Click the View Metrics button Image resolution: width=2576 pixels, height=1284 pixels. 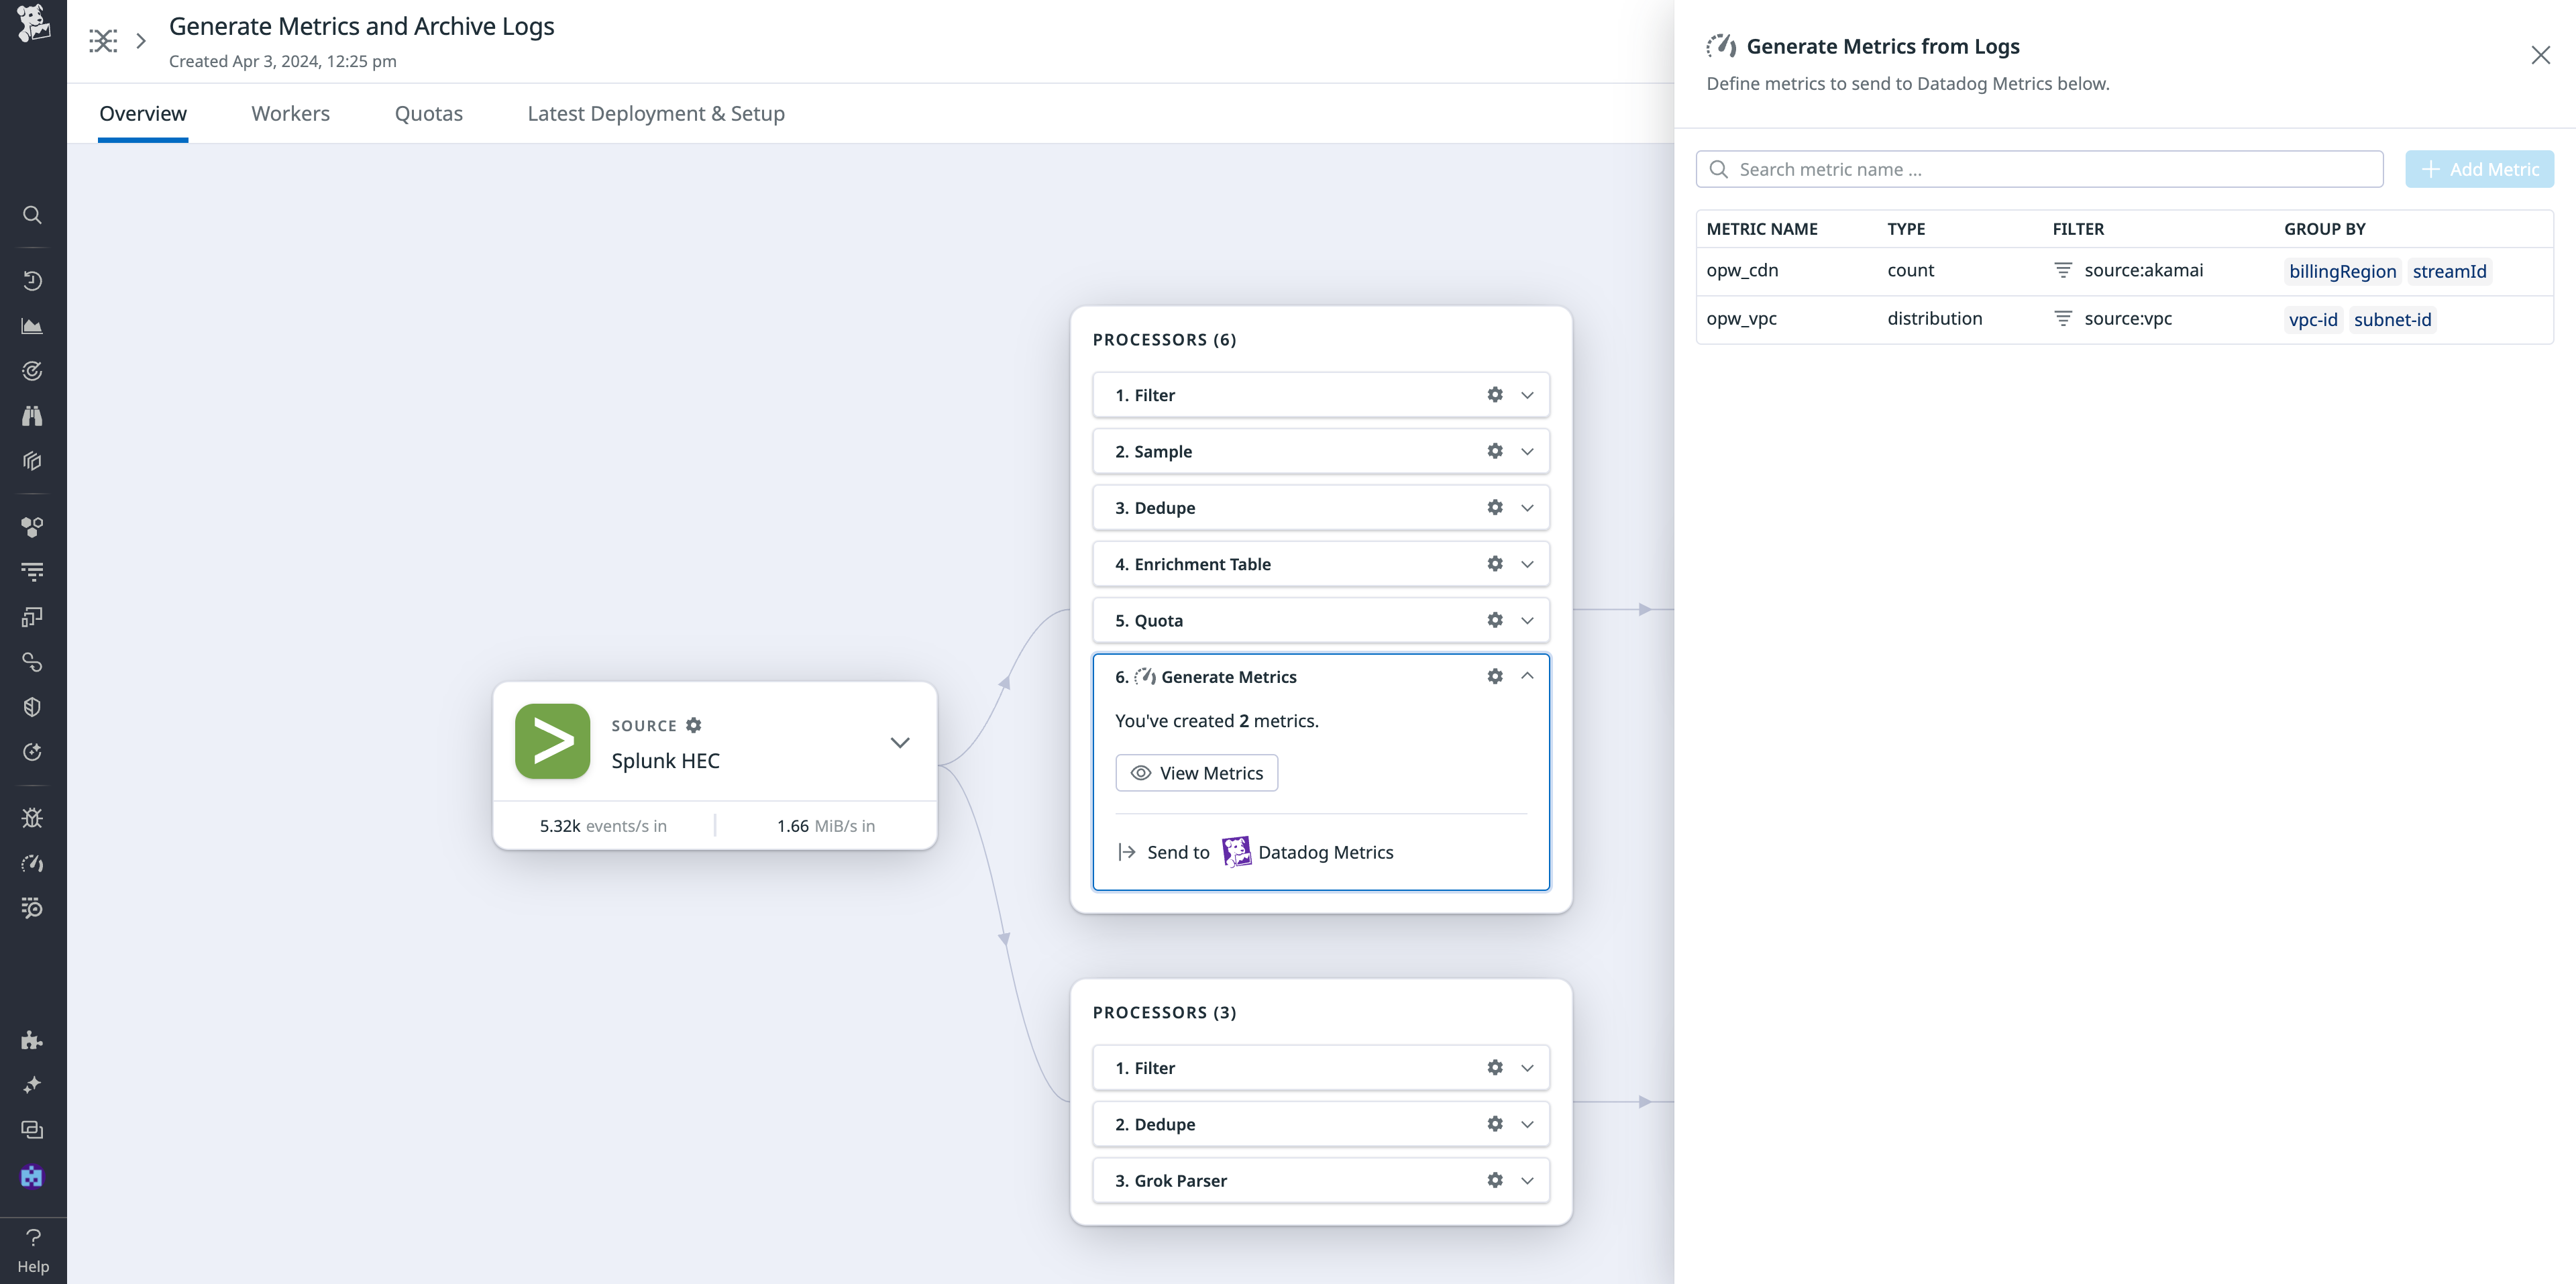click(1196, 772)
